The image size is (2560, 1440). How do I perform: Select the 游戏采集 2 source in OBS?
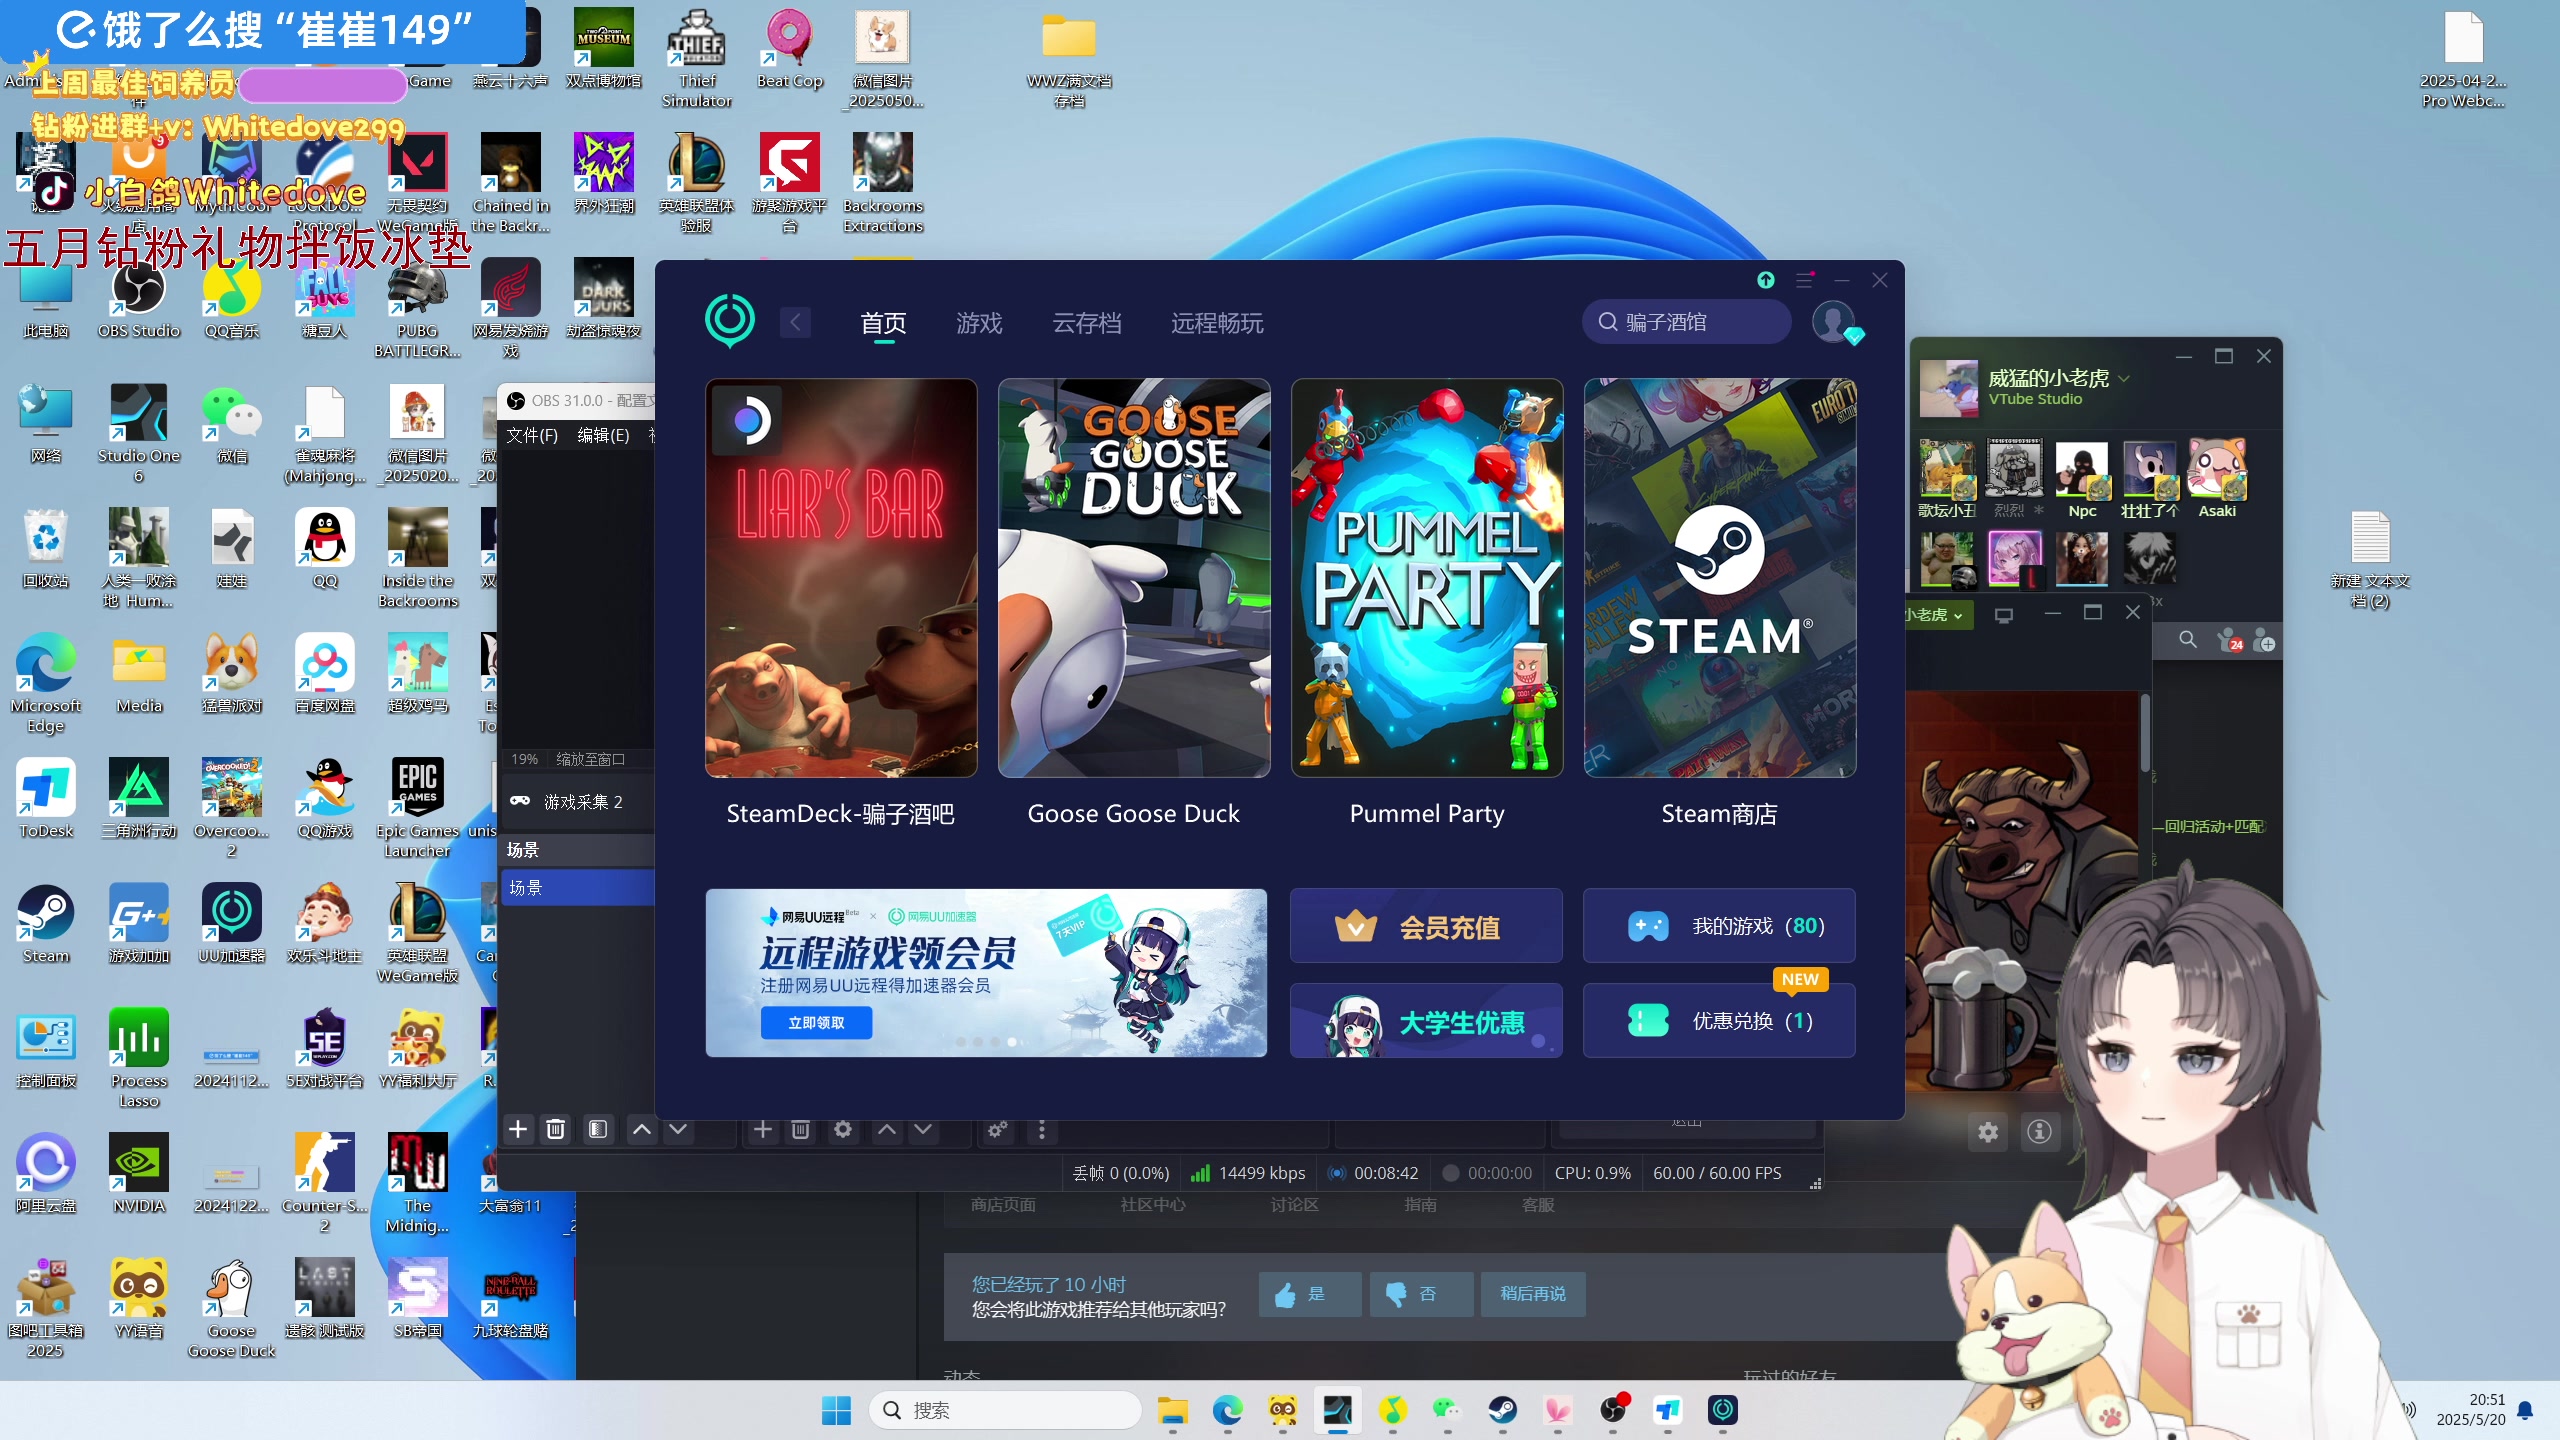click(x=578, y=802)
